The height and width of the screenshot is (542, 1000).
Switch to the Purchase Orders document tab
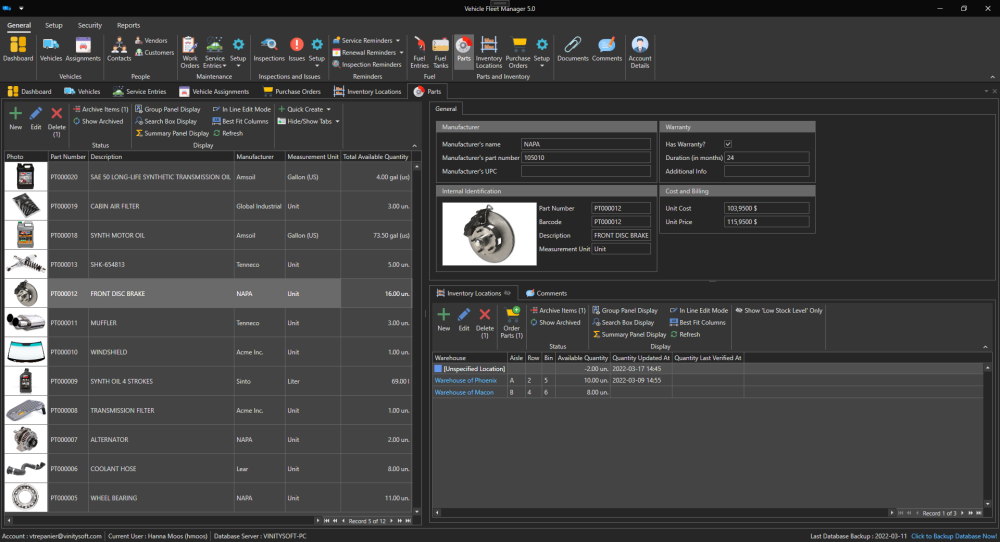tap(291, 91)
